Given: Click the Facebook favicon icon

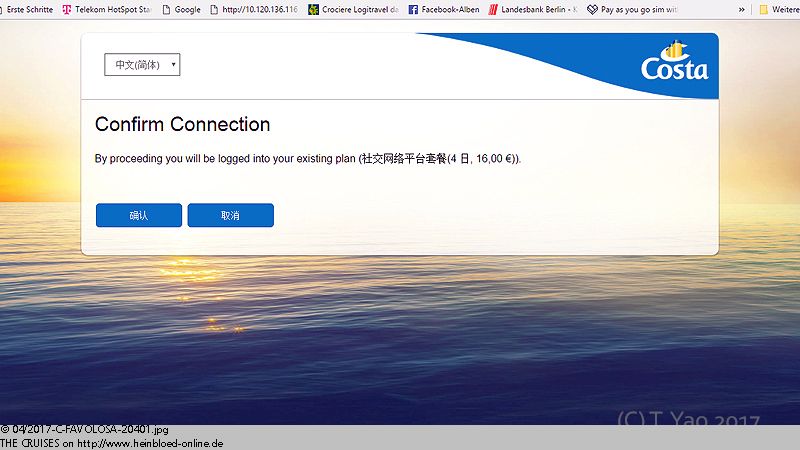Looking at the screenshot, I should coord(413,9).
